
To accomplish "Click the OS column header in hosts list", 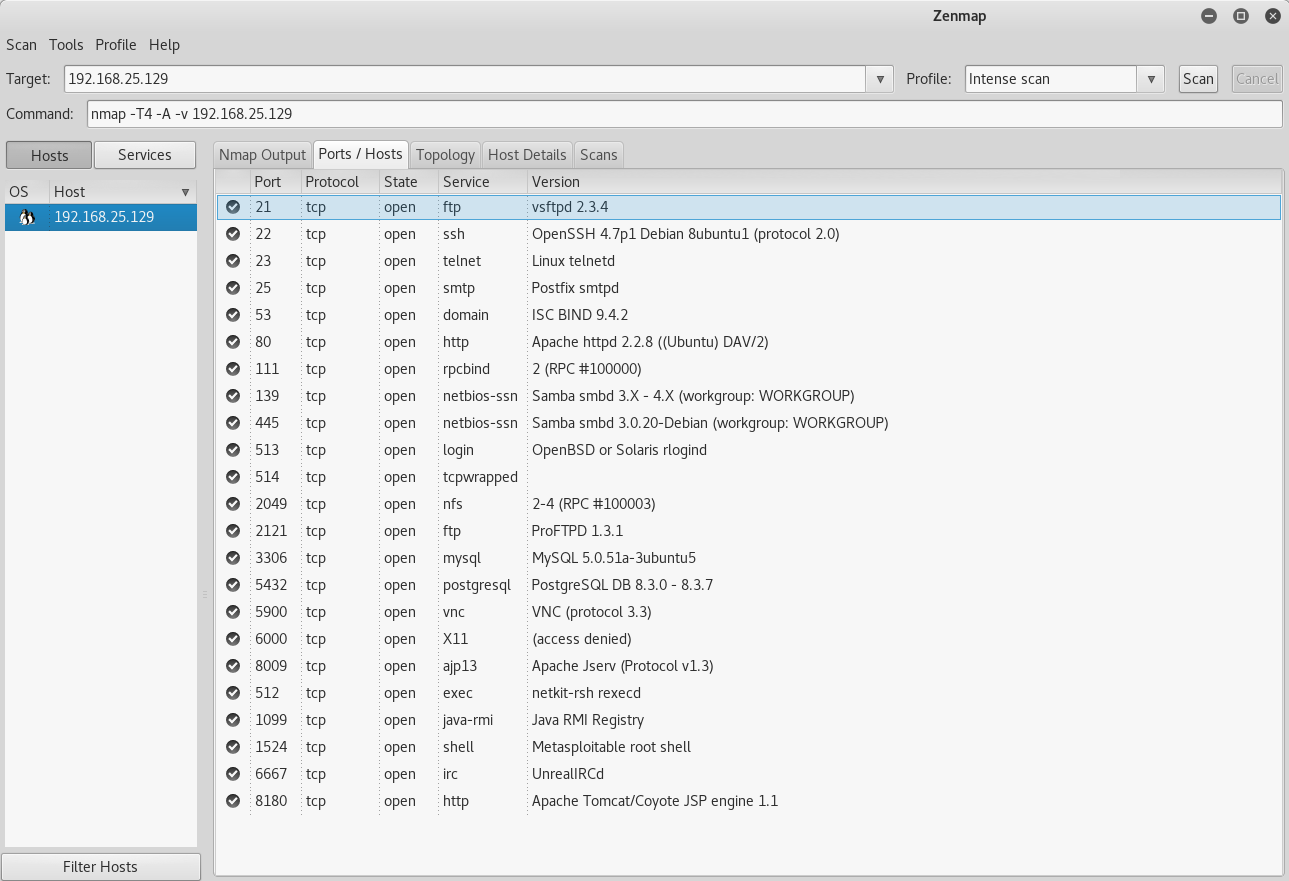I will 26,192.
